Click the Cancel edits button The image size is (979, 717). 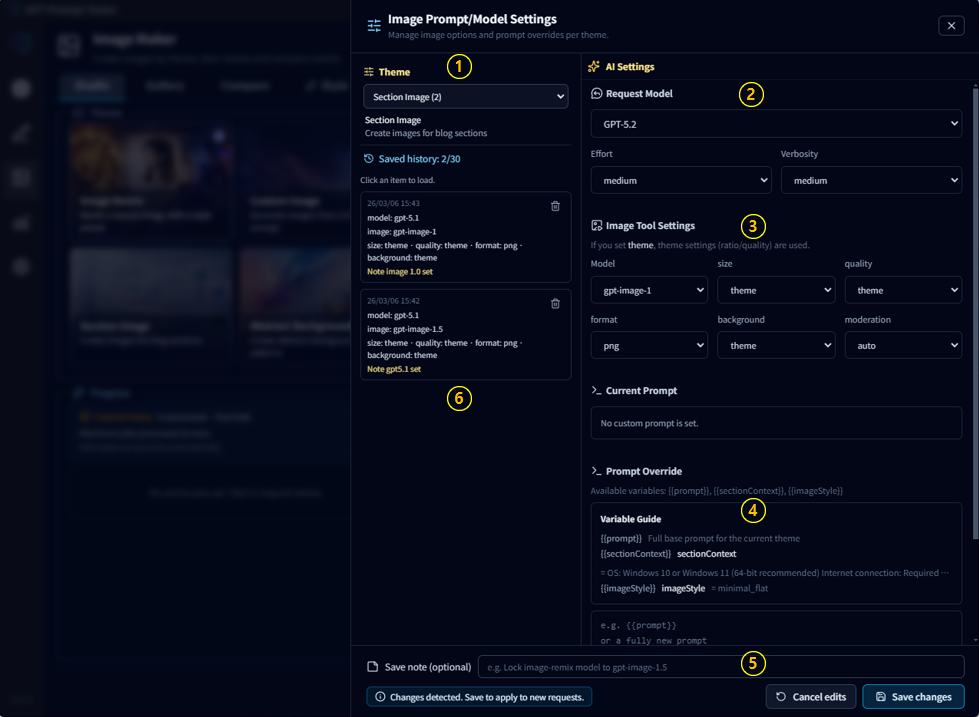coord(810,697)
